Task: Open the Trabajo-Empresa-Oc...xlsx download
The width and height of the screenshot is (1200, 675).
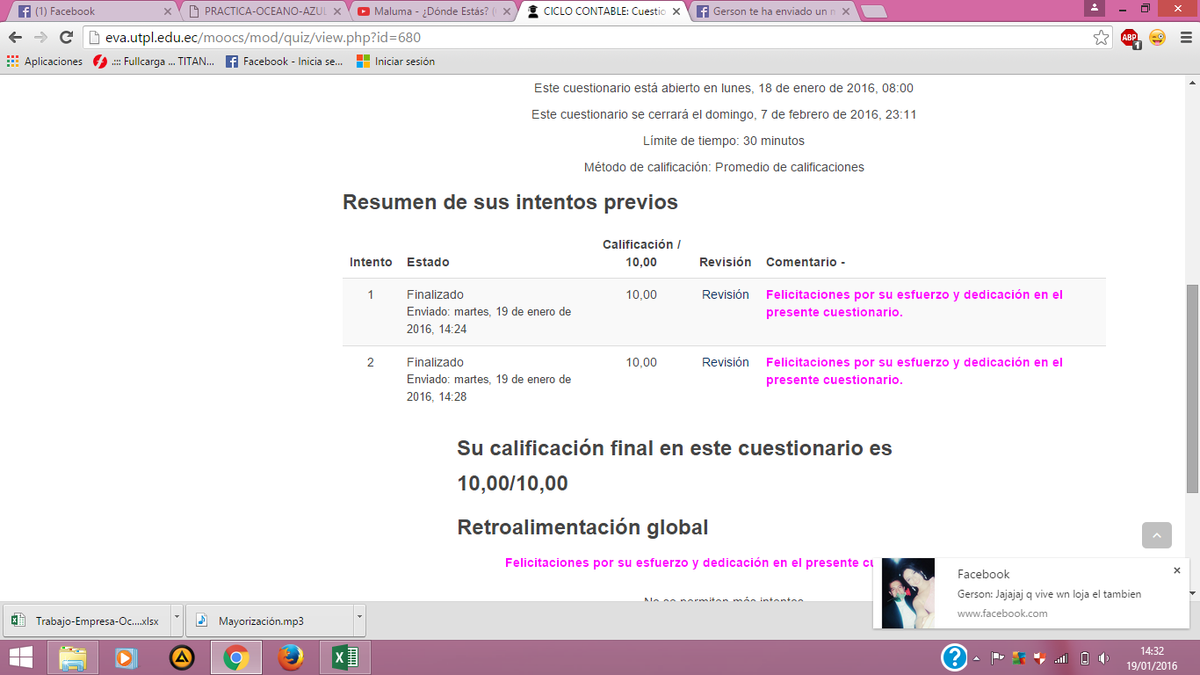Action: point(88,620)
